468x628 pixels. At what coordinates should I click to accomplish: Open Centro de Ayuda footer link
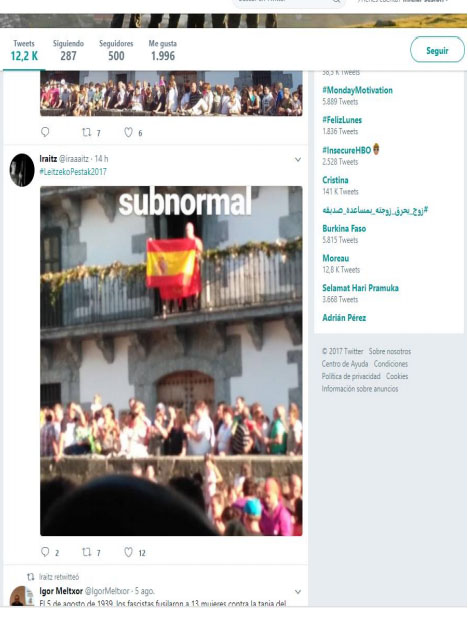[x=345, y=364]
